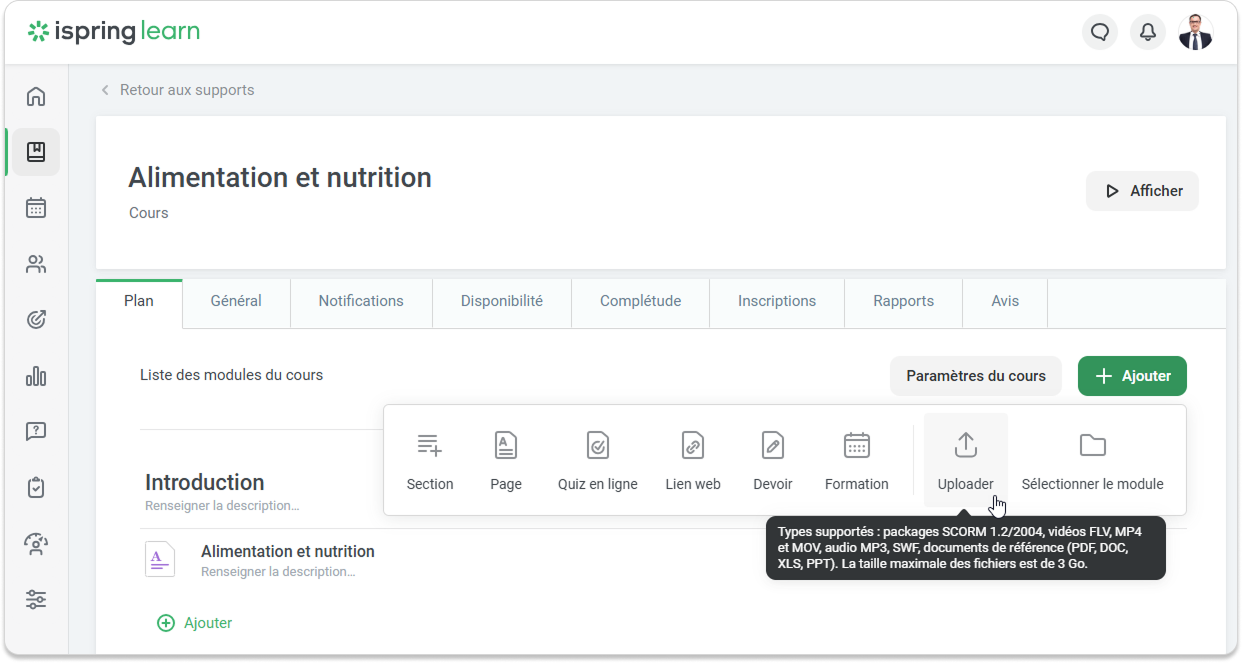Image resolution: width=1242 pixels, height=663 pixels.
Task: Follow the Retour aux supports link
Action: pos(186,90)
